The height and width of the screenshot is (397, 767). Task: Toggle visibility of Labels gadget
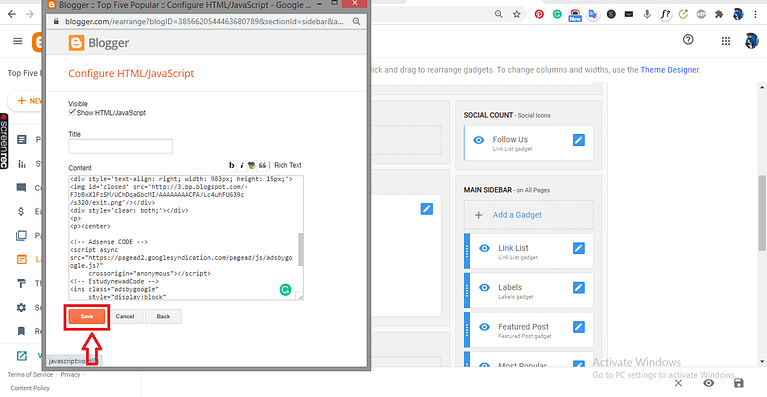tap(484, 287)
